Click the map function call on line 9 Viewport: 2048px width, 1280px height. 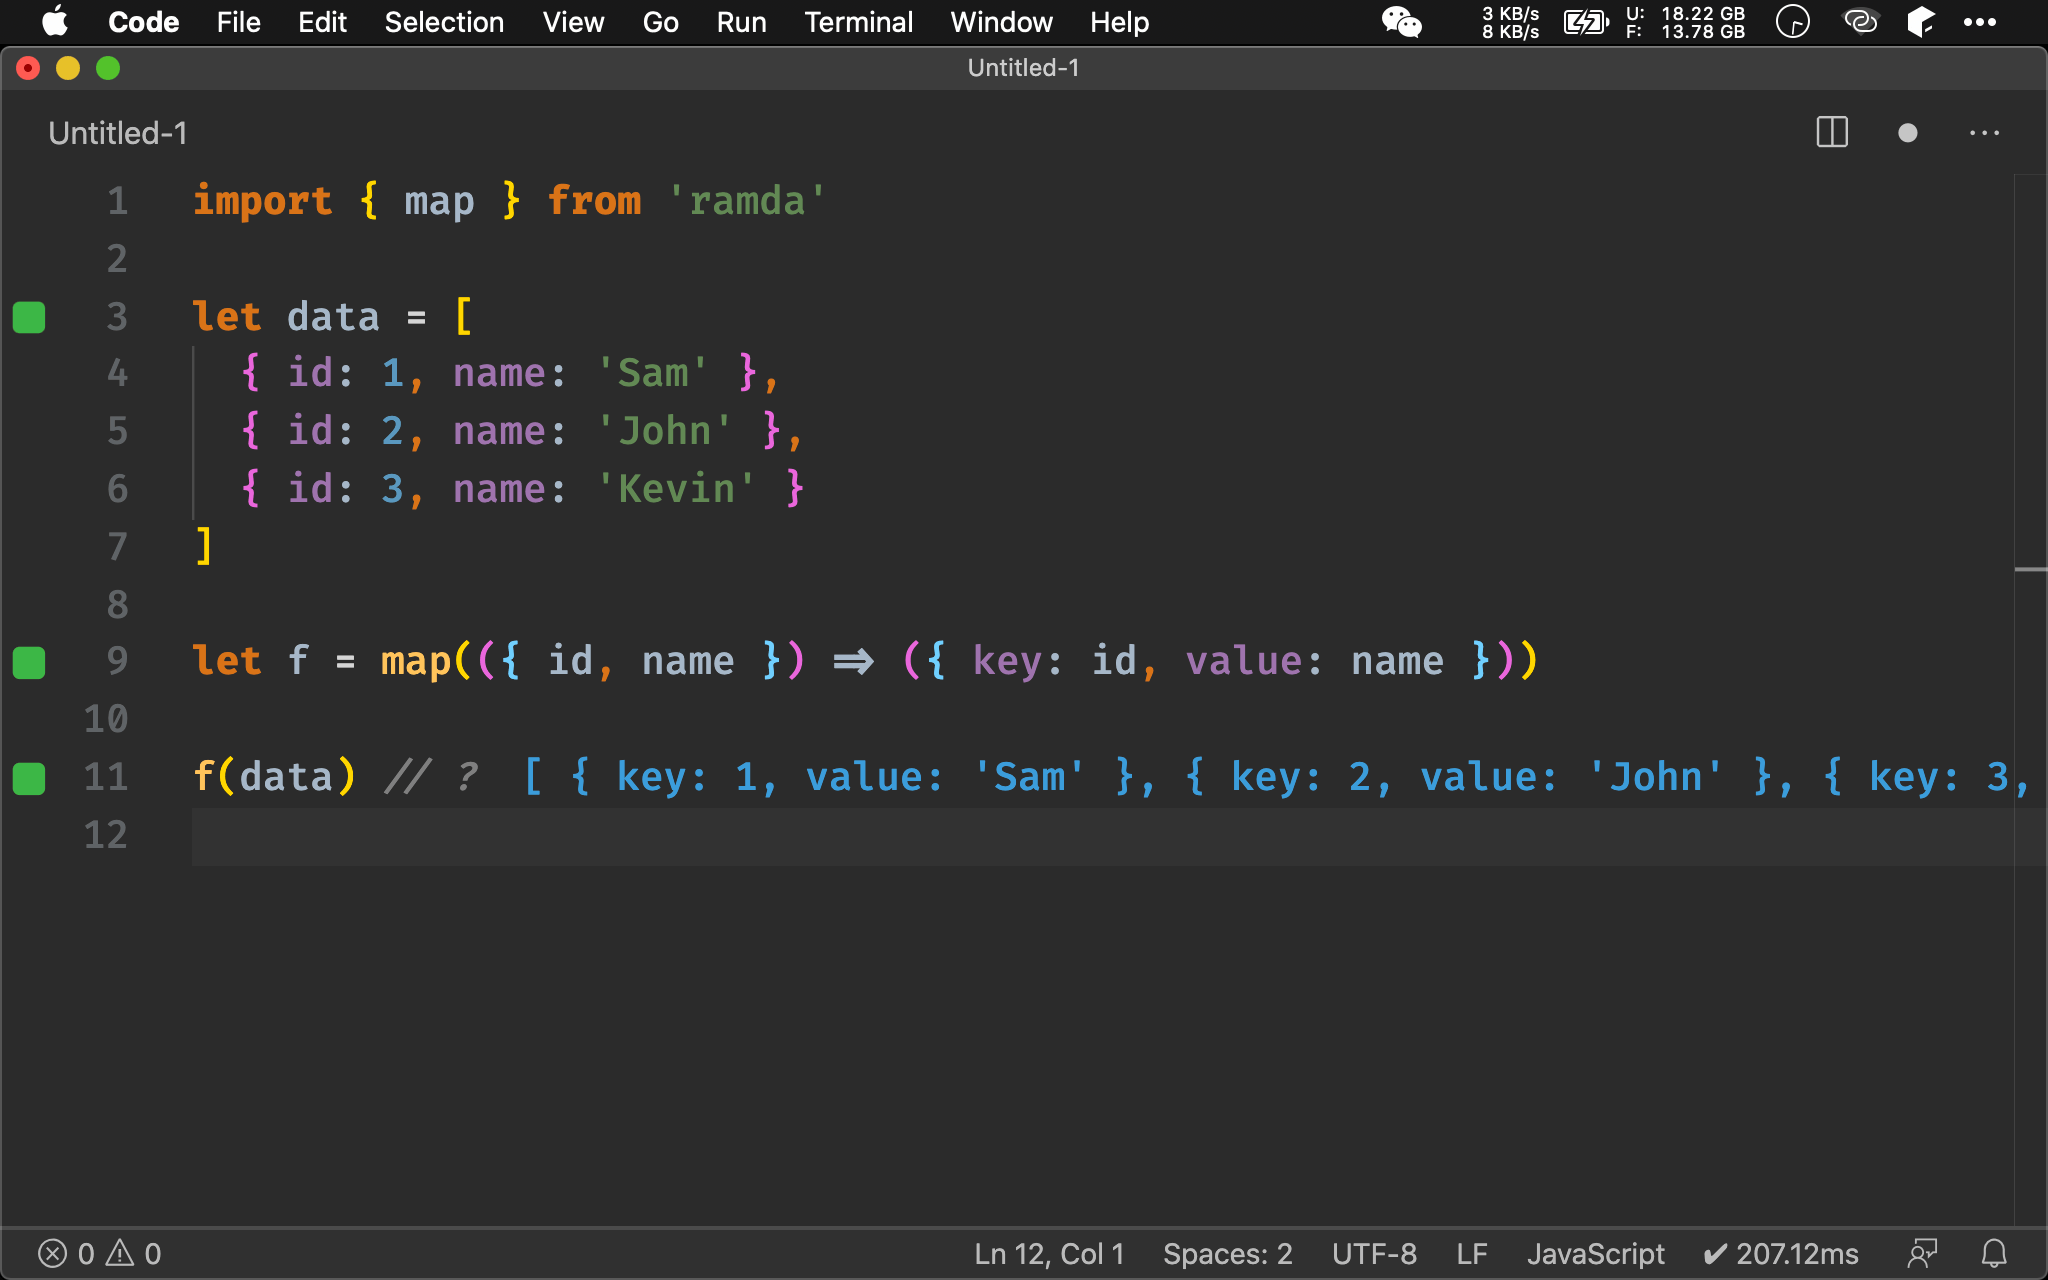pos(416,661)
